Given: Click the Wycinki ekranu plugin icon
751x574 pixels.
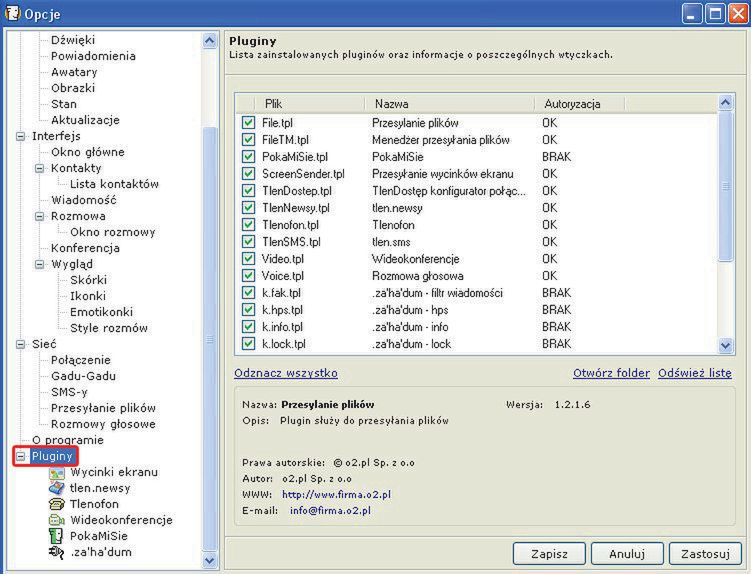Looking at the screenshot, I should click(x=57, y=472).
